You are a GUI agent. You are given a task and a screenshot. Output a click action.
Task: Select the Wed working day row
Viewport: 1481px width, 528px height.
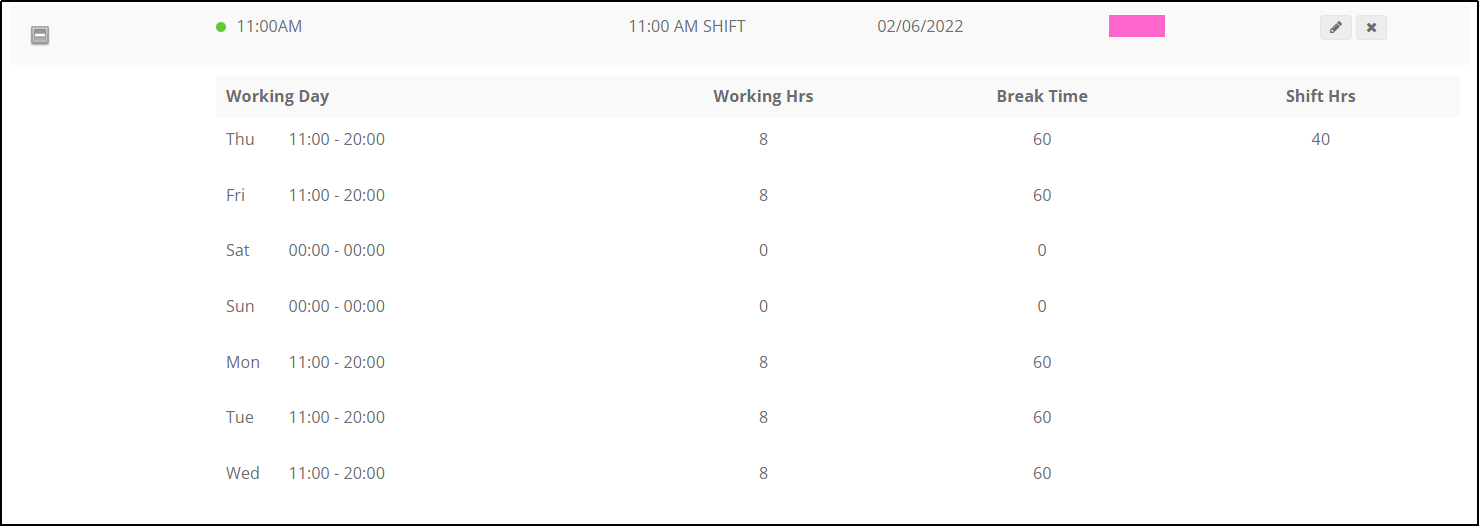tap(838, 473)
